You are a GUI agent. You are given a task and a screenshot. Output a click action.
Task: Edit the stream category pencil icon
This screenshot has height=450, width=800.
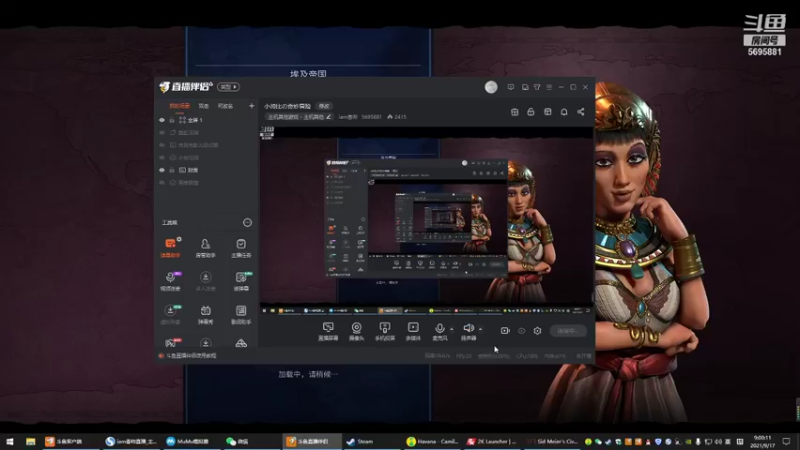coord(329,117)
